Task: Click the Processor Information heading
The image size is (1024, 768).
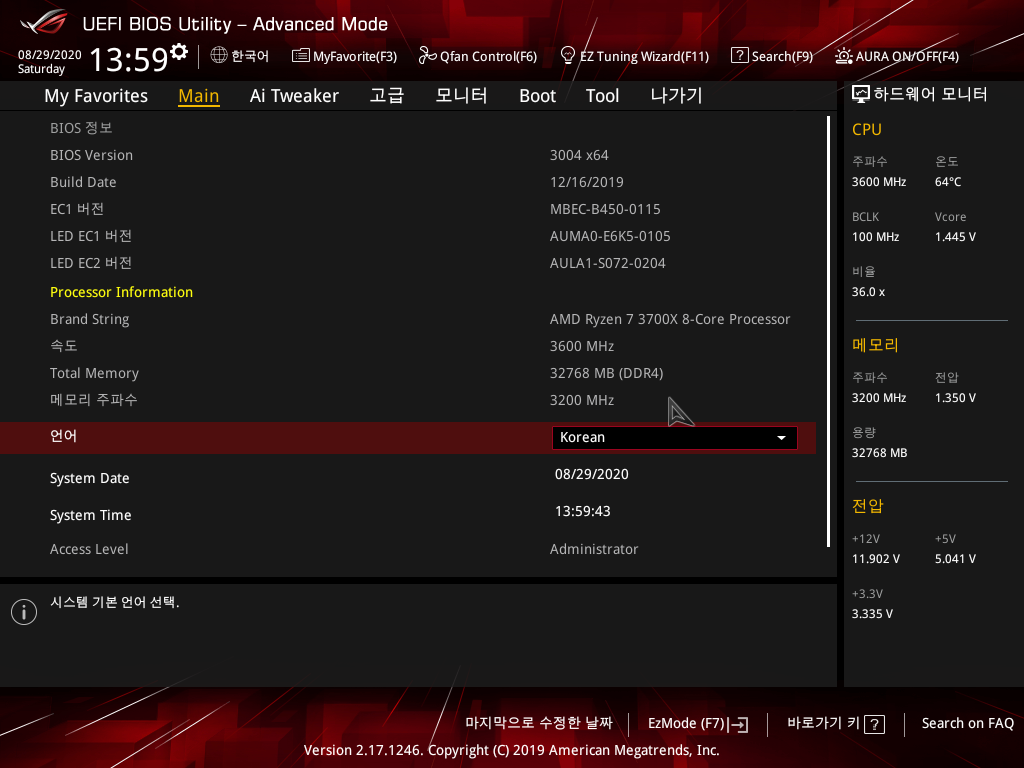Action: pyautogui.click(x=121, y=293)
